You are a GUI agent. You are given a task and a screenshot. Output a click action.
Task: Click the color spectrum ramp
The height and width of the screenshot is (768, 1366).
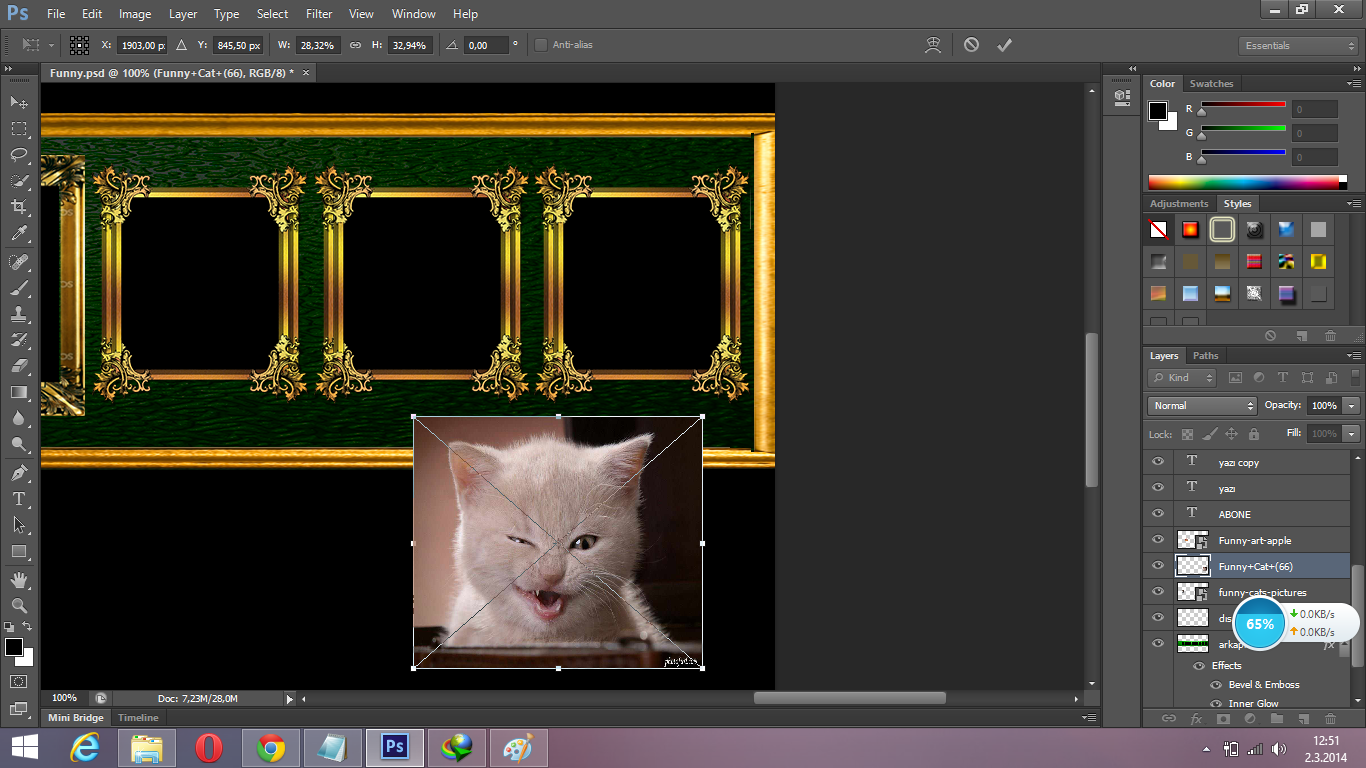coord(1243,182)
